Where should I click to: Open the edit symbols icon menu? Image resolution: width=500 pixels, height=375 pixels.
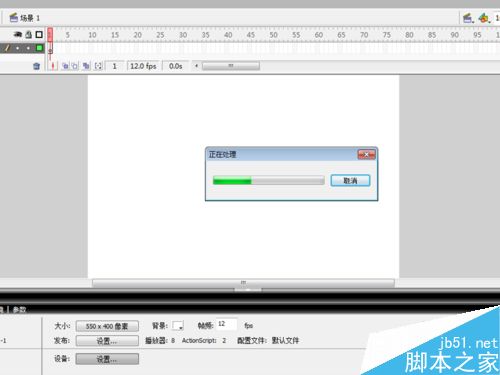pos(484,18)
